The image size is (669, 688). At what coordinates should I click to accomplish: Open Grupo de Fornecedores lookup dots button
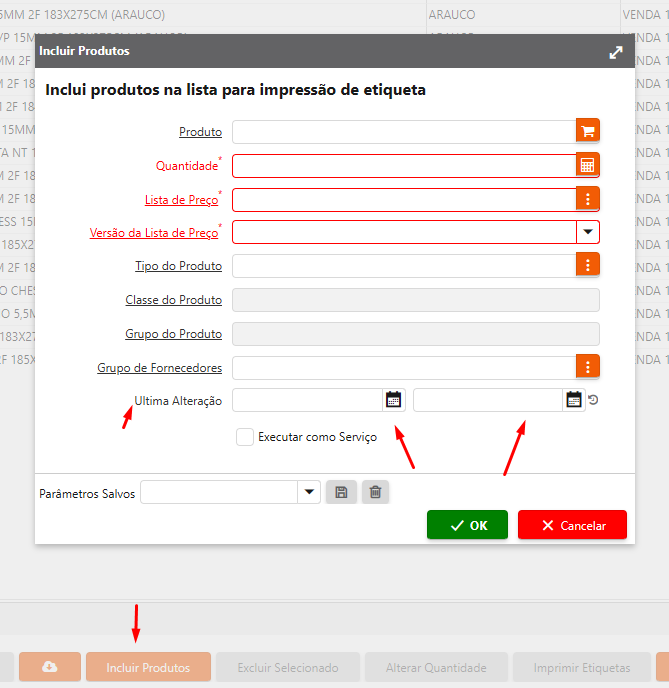coord(587,367)
